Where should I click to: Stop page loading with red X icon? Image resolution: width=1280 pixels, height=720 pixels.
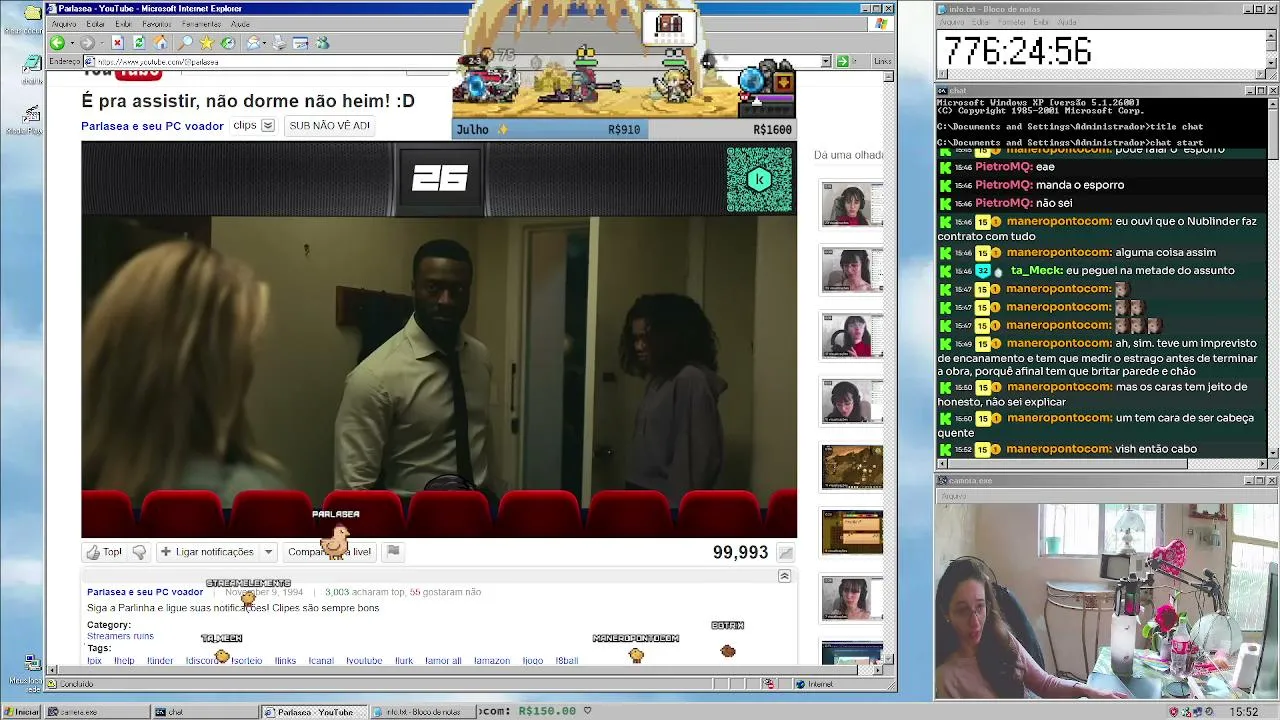117,43
